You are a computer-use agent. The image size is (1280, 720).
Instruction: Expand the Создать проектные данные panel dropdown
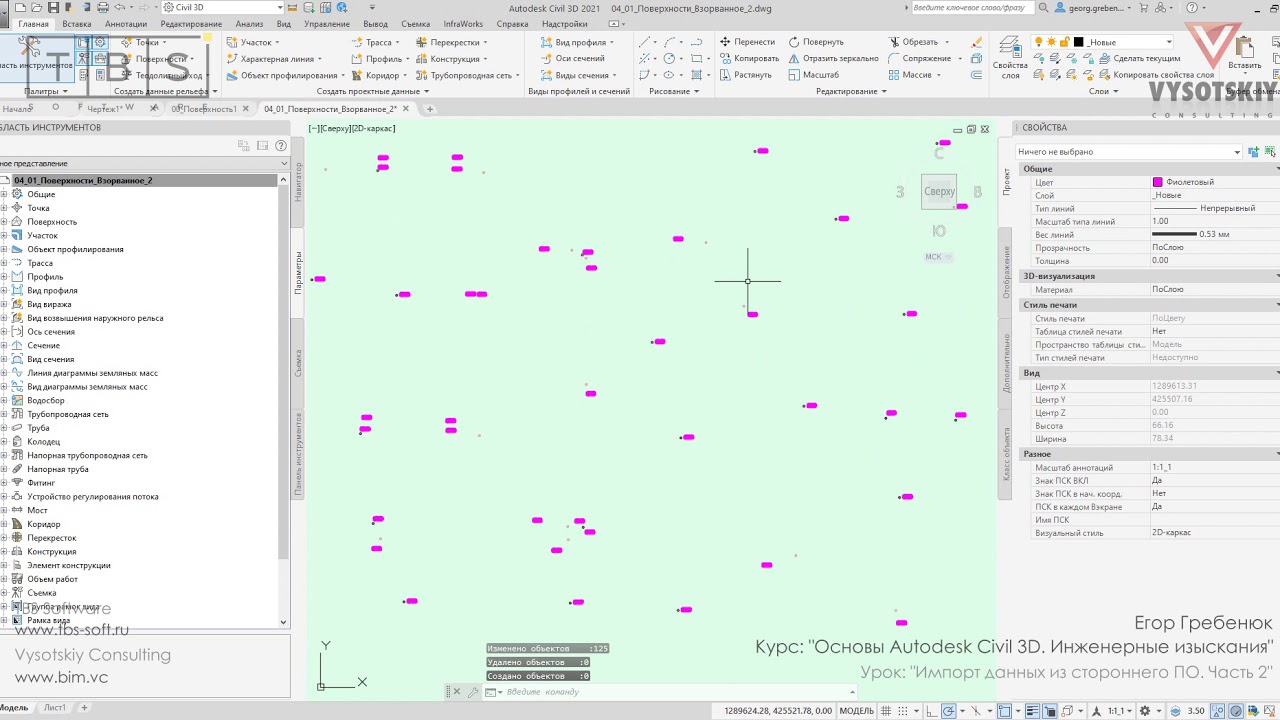(373, 91)
